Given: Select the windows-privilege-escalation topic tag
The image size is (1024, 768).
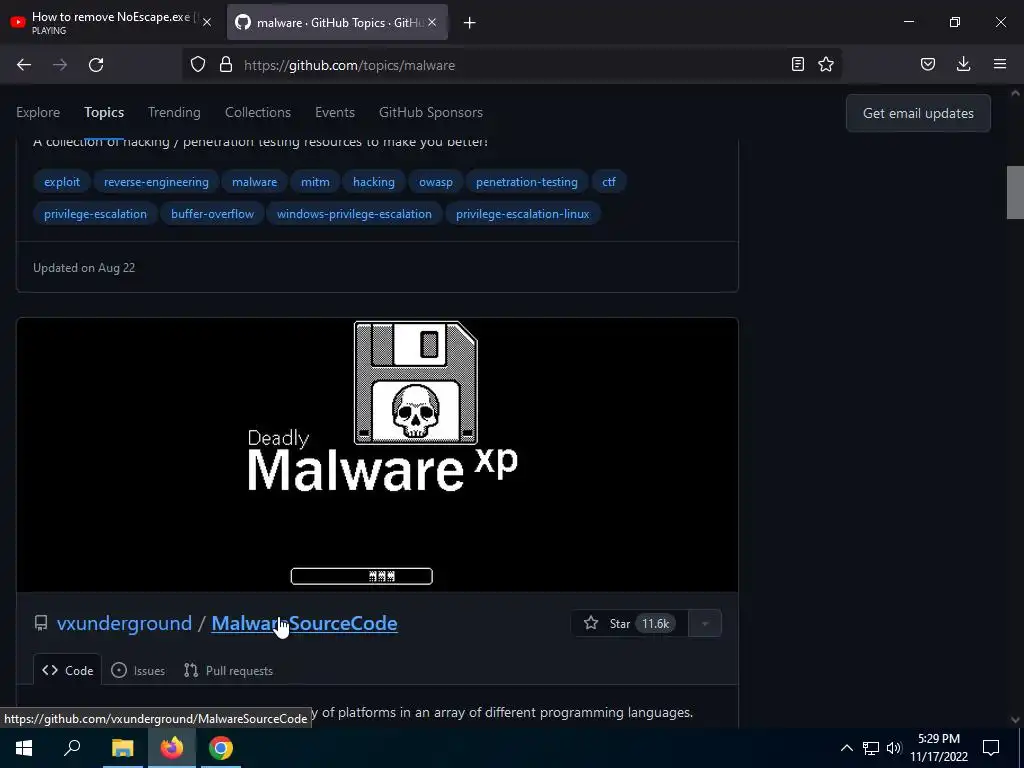Looking at the screenshot, I should (354, 214).
